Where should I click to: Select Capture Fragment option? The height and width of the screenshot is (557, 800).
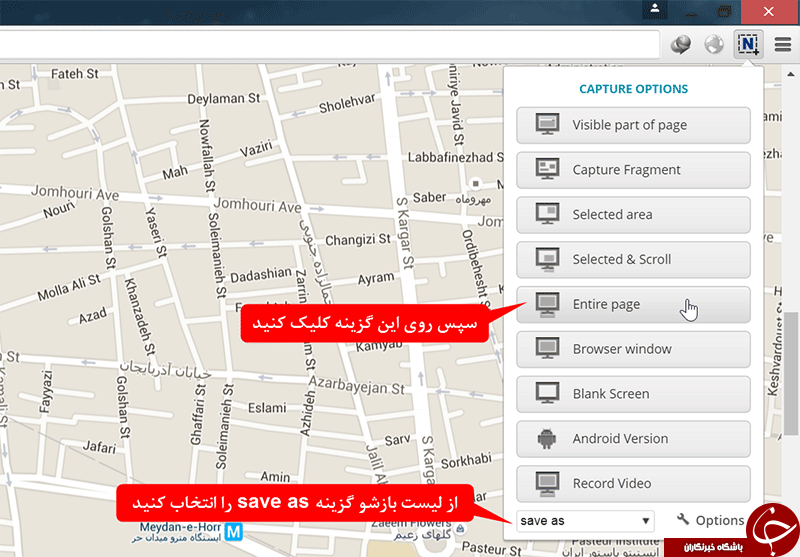[633, 170]
